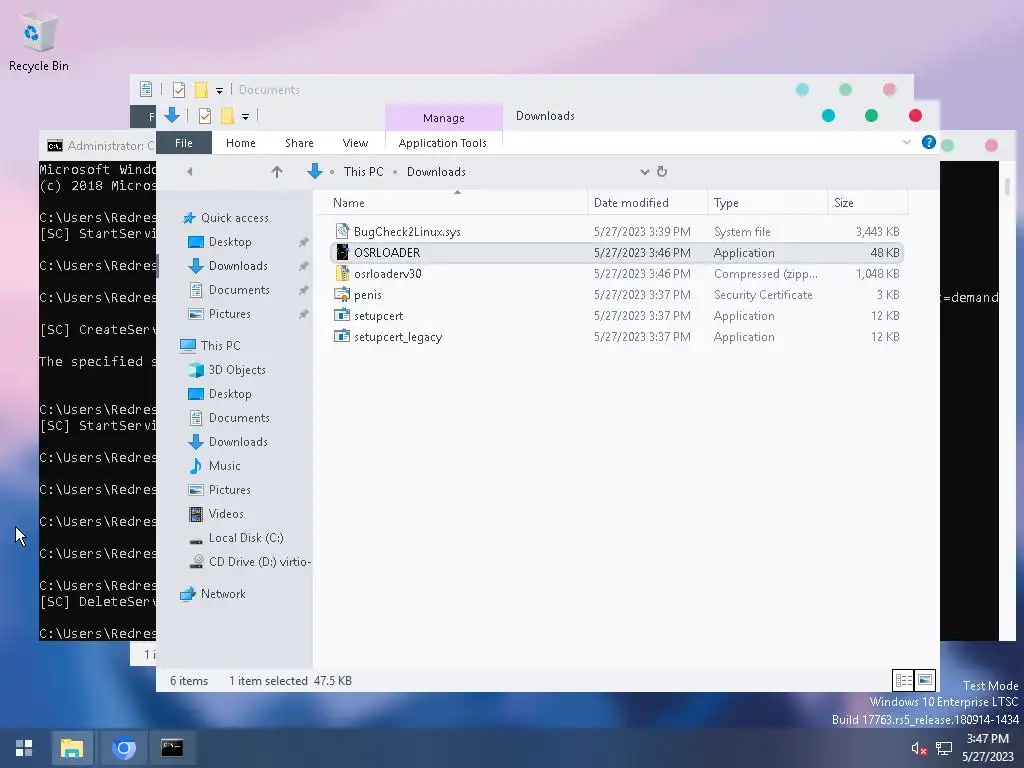Select the setupcert_legacy application icon
This screenshot has height=768, width=1024.
pos(342,336)
